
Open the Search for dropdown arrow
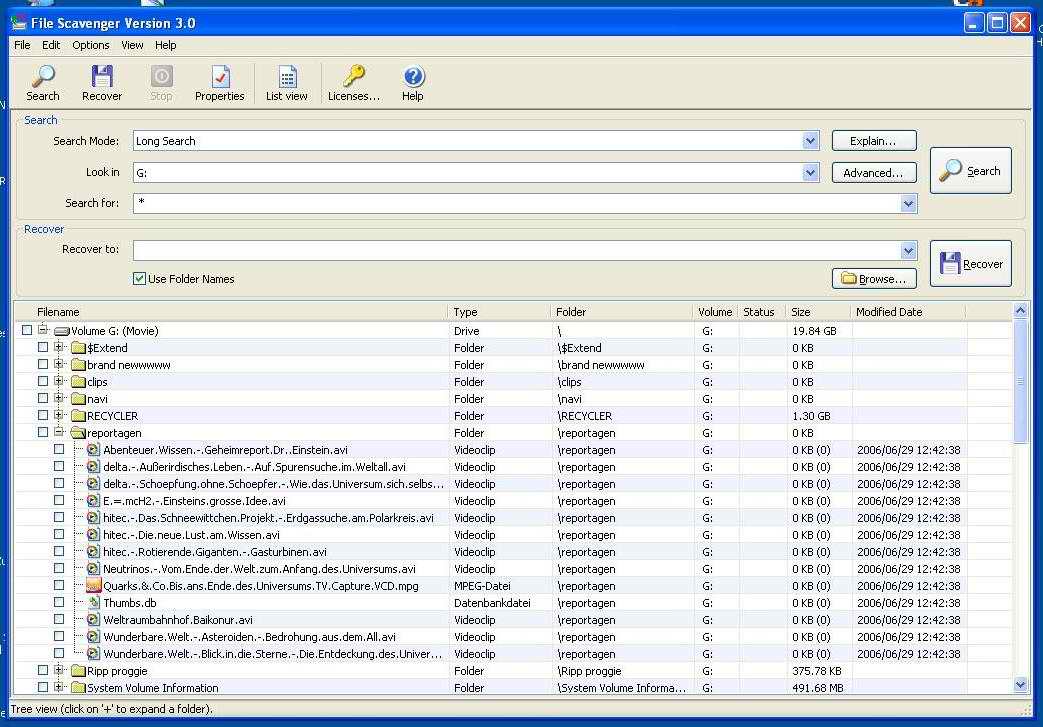[909, 204]
